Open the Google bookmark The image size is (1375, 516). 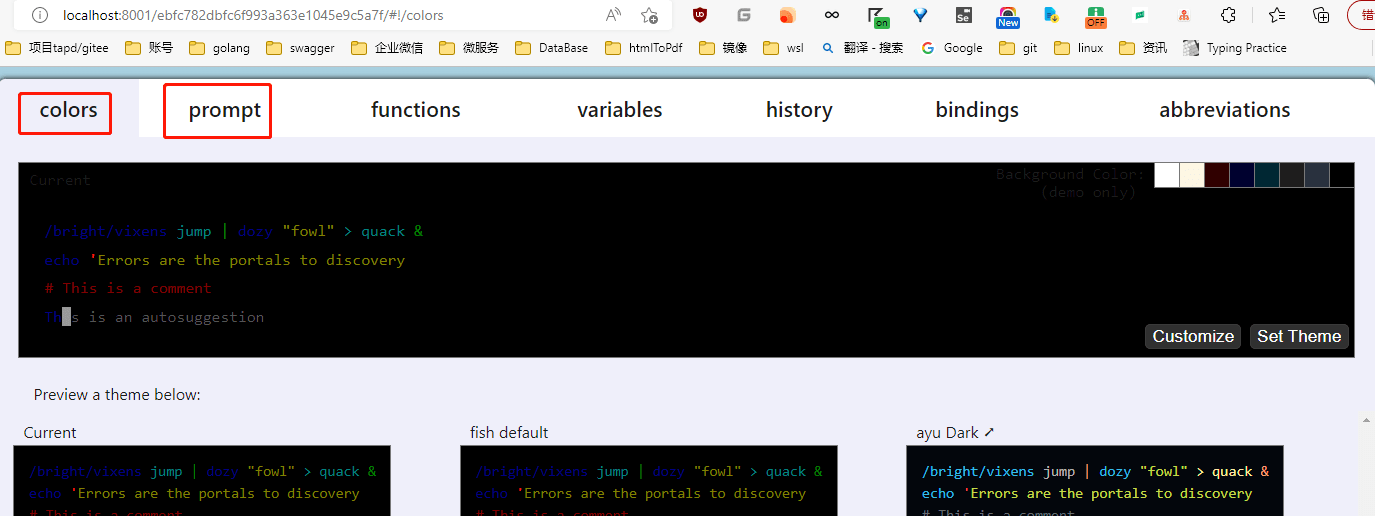point(951,48)
